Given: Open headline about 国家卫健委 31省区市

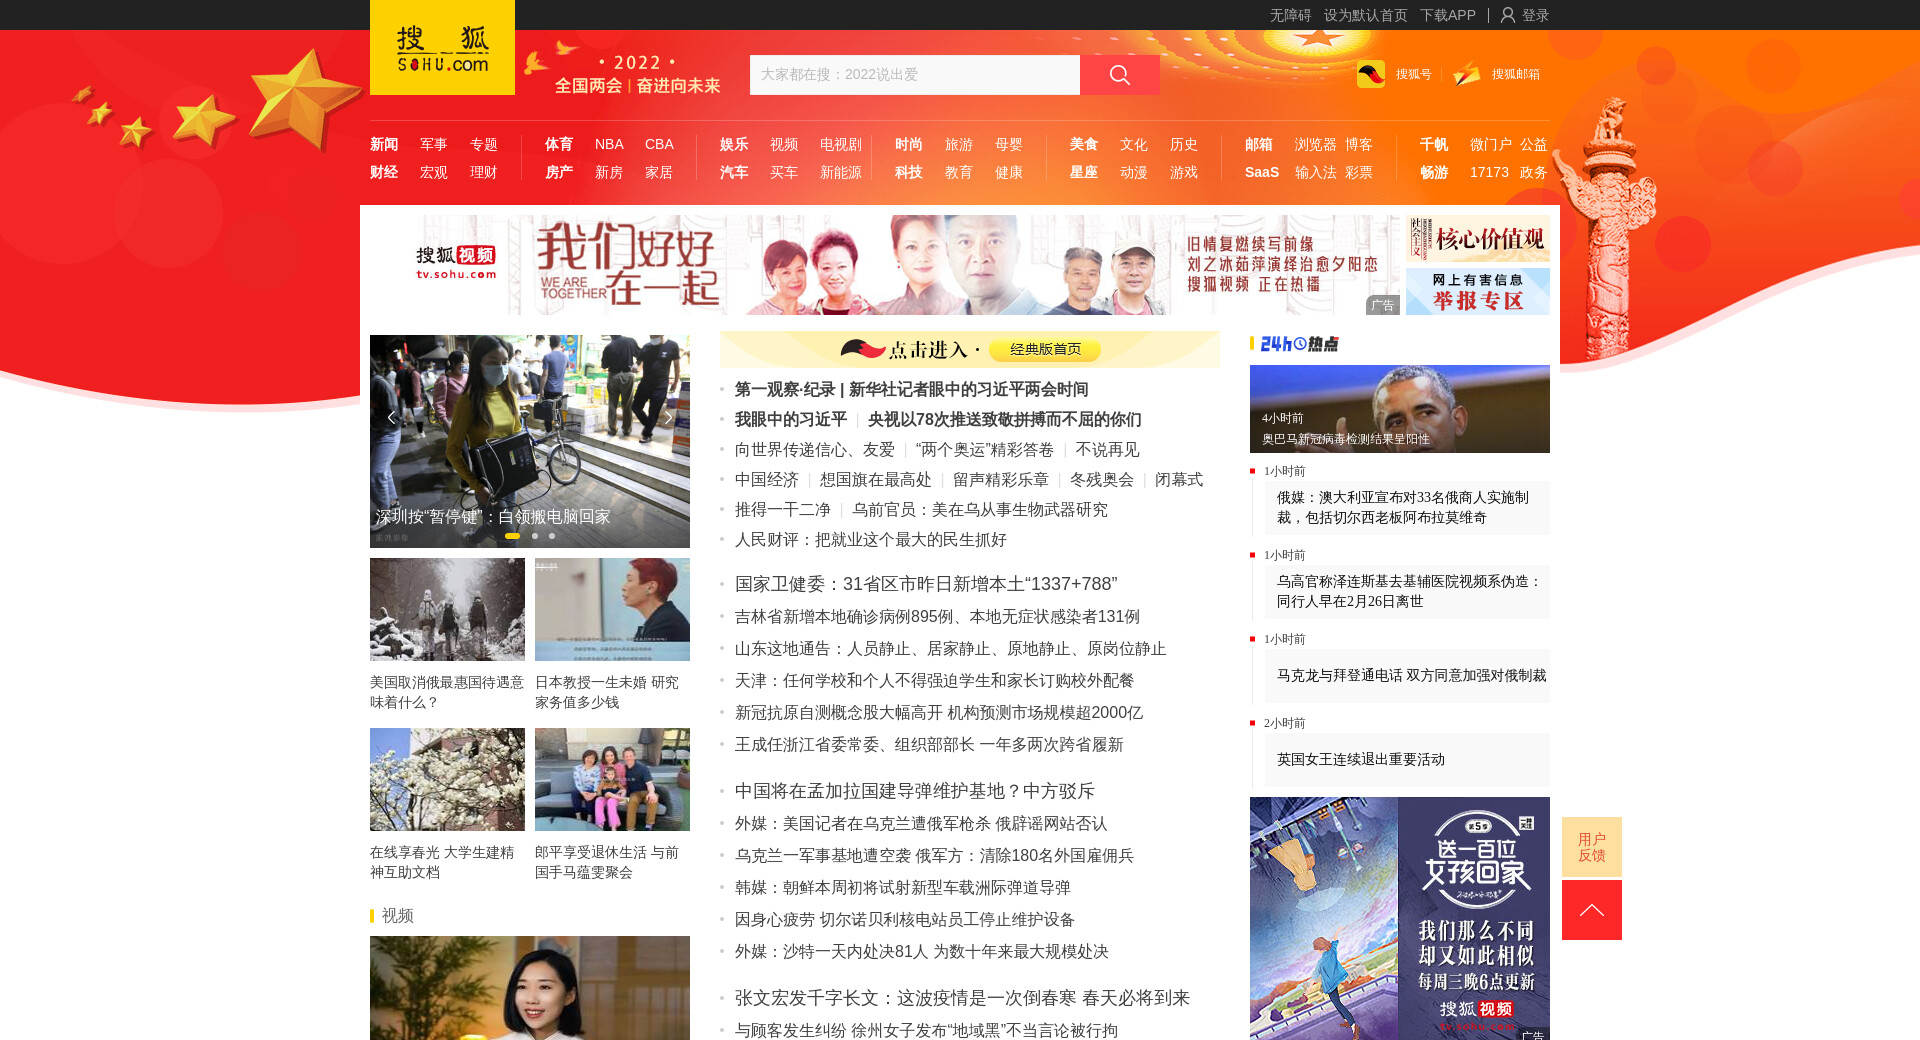Looking at the screenshot, I should pos(925,584).
